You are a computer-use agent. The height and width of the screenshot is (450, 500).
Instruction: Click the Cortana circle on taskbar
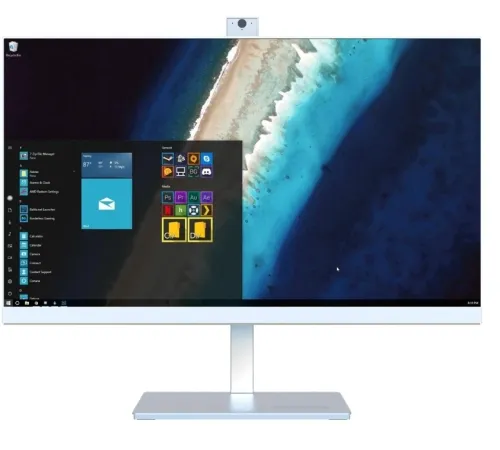pos(17,303)
